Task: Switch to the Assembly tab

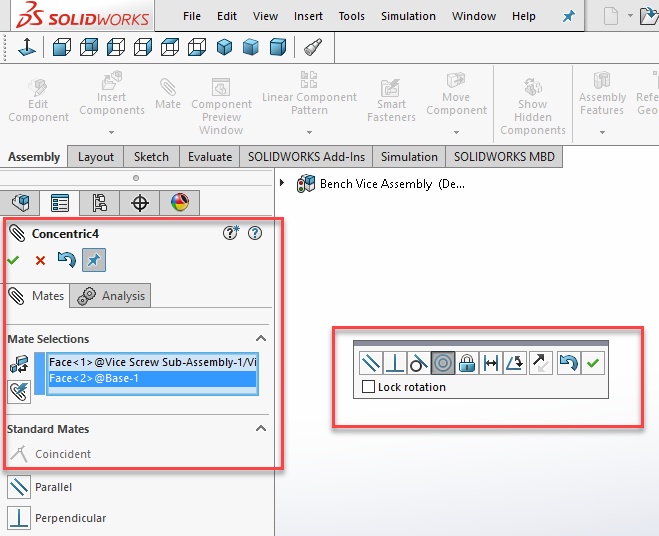Action: pyautogui.click(x=34, y=157)
